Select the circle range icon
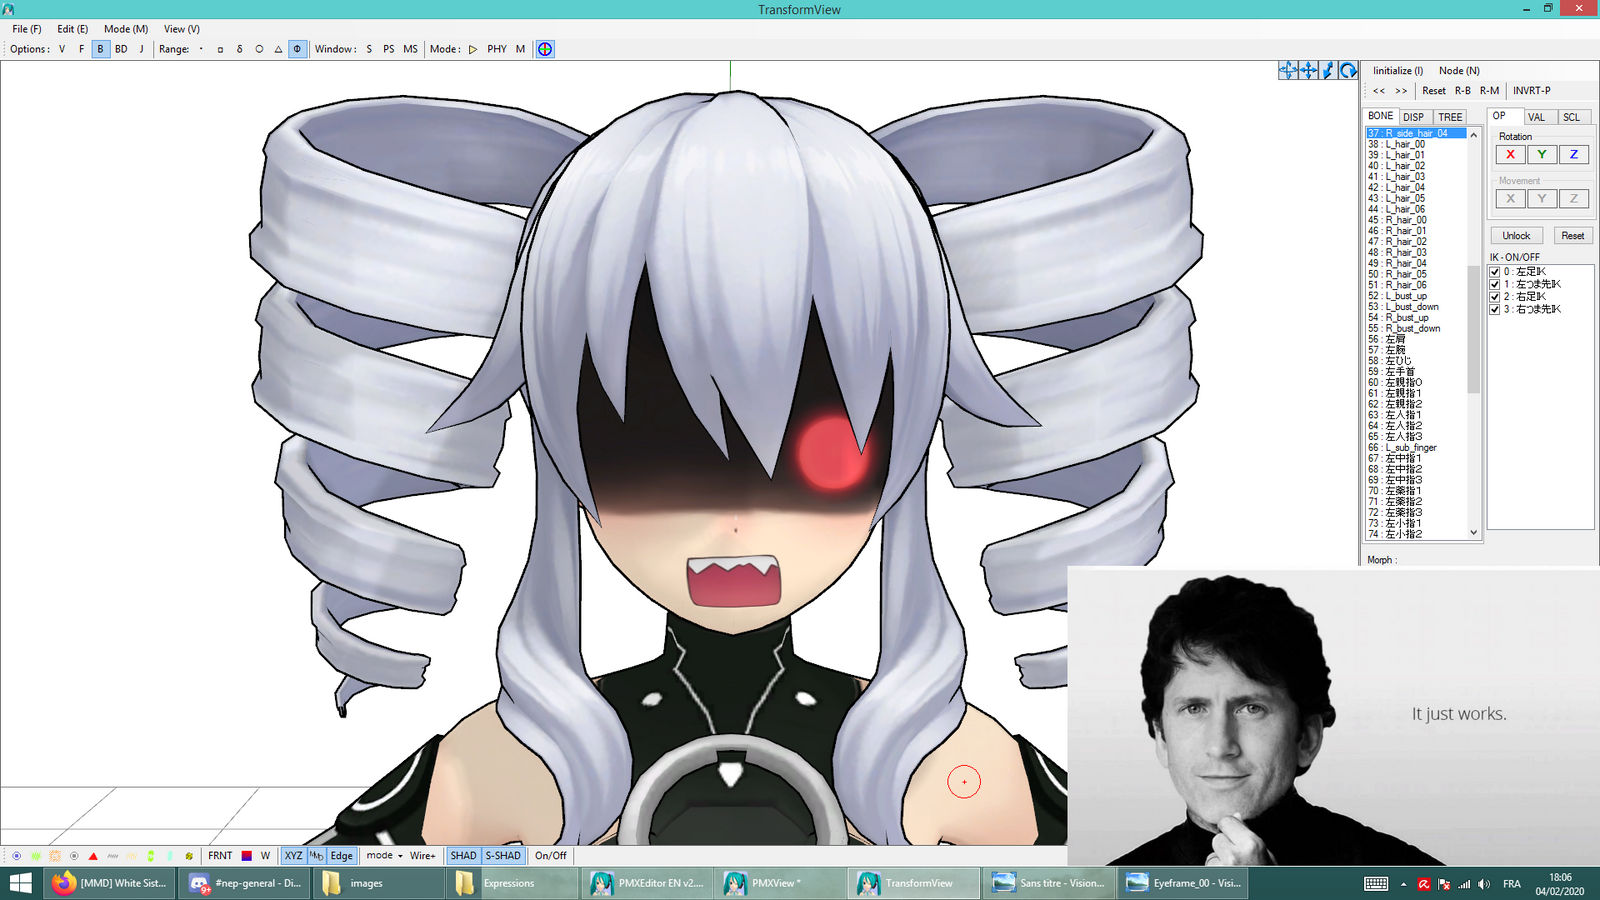This screenshot has width=1600, height=900. pos(259,49)
